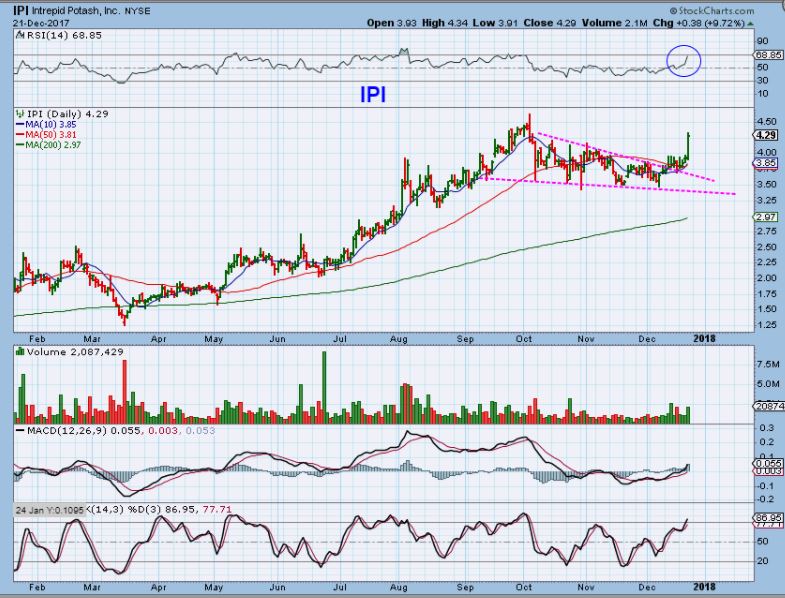Click the IPI ticker symbol in the header
The width and height of the screenshot is (785, 598).
21,10
